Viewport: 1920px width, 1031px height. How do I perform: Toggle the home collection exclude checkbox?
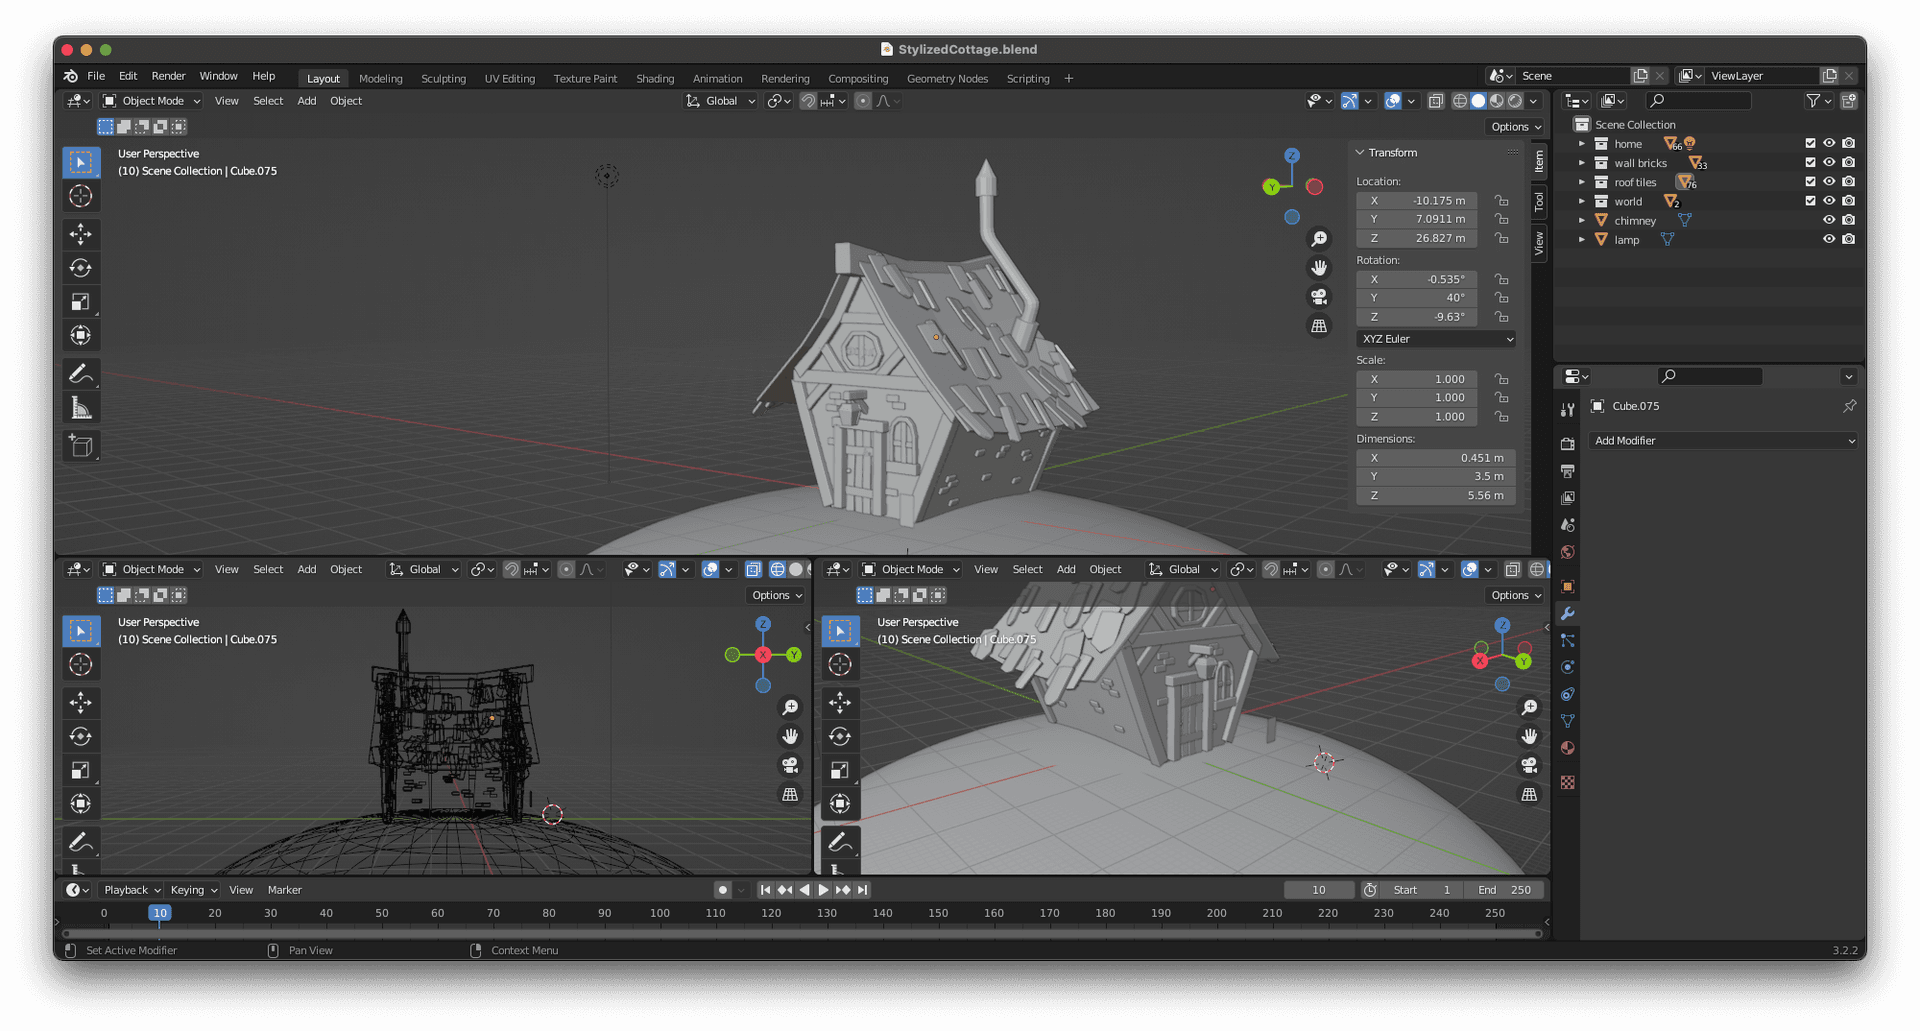point(1810,144)
